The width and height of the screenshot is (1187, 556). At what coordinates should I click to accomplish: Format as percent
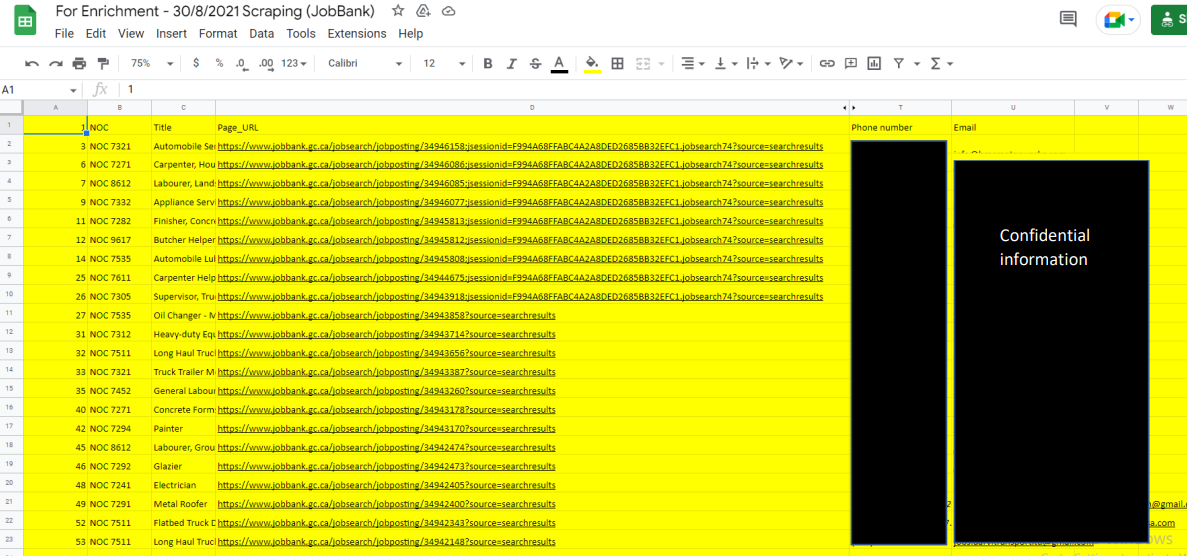220,64
